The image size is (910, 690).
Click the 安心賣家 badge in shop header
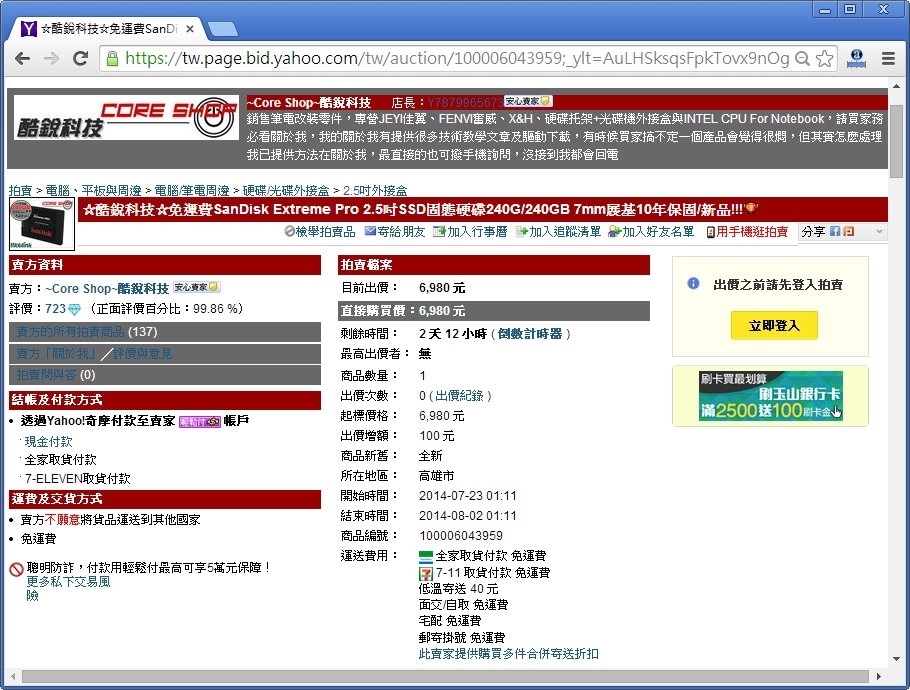pyautogui.click(x=528, y=102)
